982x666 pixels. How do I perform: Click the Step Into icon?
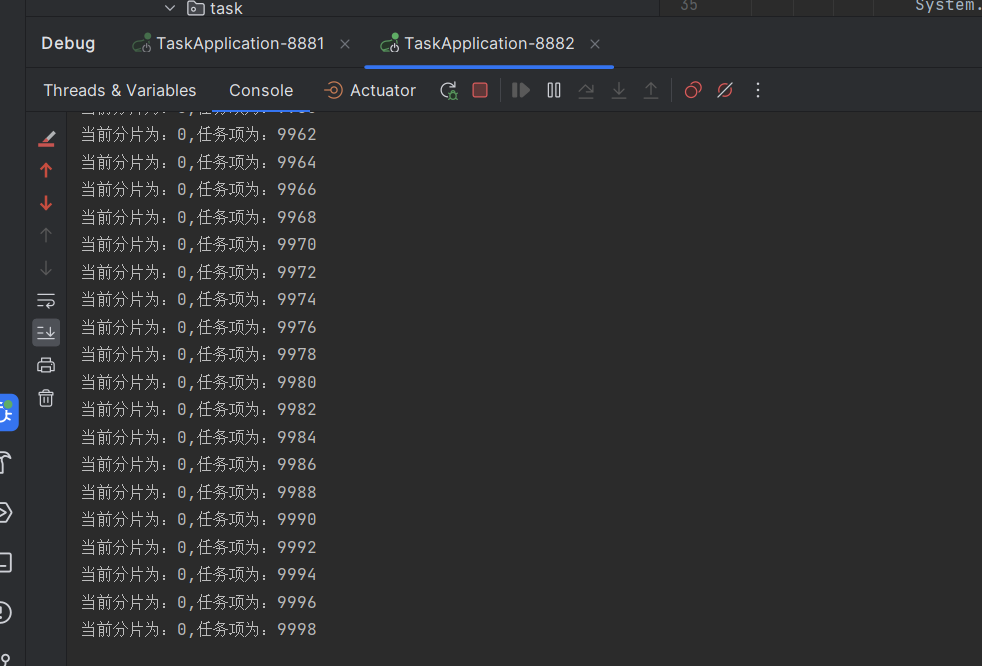(619, 89)
